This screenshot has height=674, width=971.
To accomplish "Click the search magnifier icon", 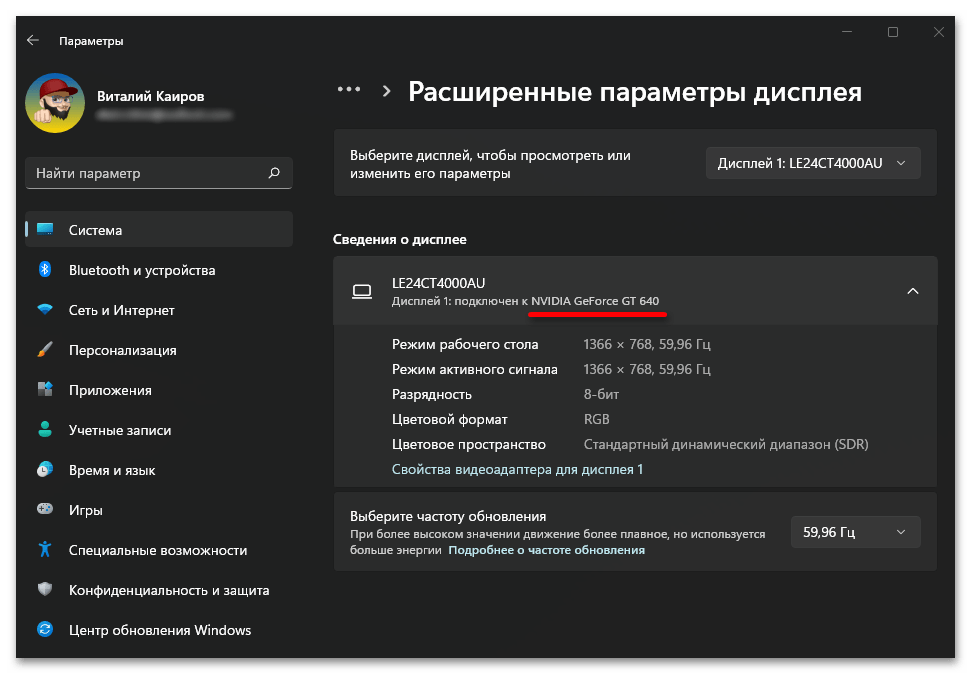I will [274, 173].
